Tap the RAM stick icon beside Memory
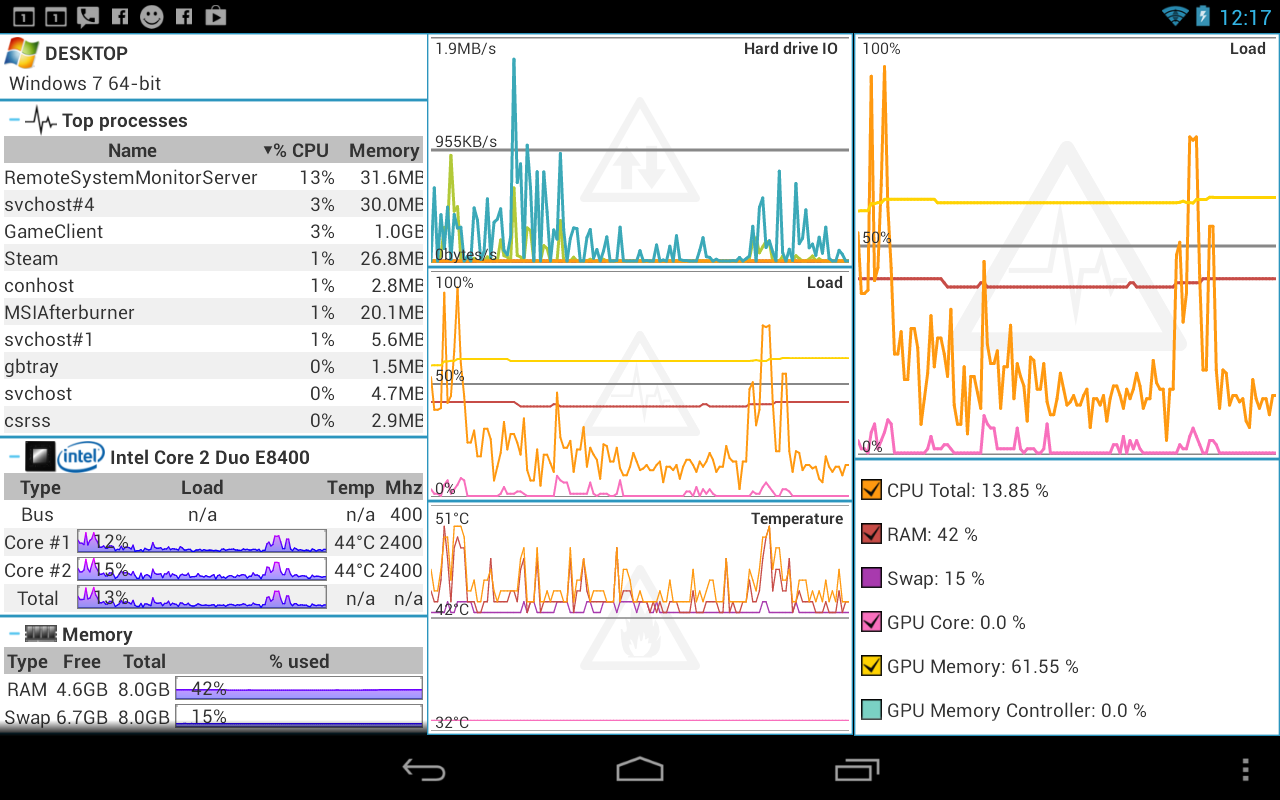Image resolution: width=1280 pixels, height=800 pixels. pos(41,634)
